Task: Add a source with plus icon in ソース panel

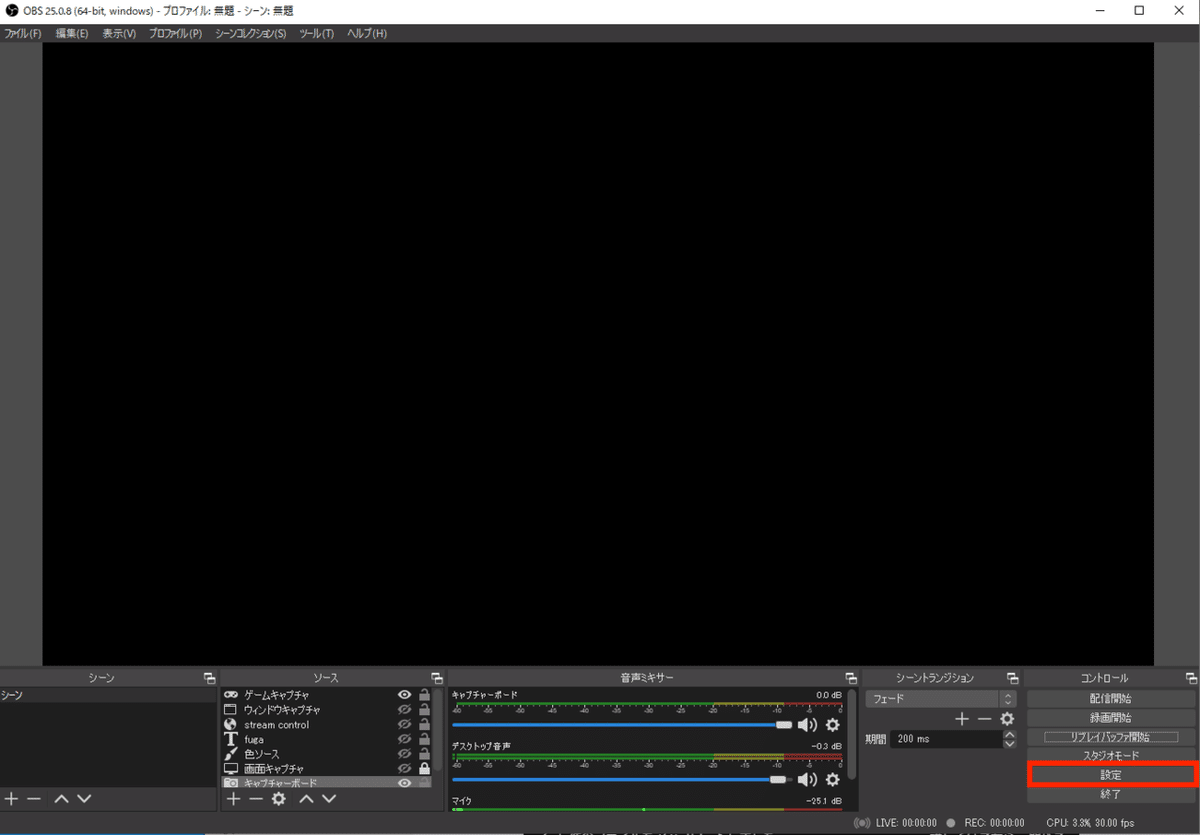Action: [233, 799]
